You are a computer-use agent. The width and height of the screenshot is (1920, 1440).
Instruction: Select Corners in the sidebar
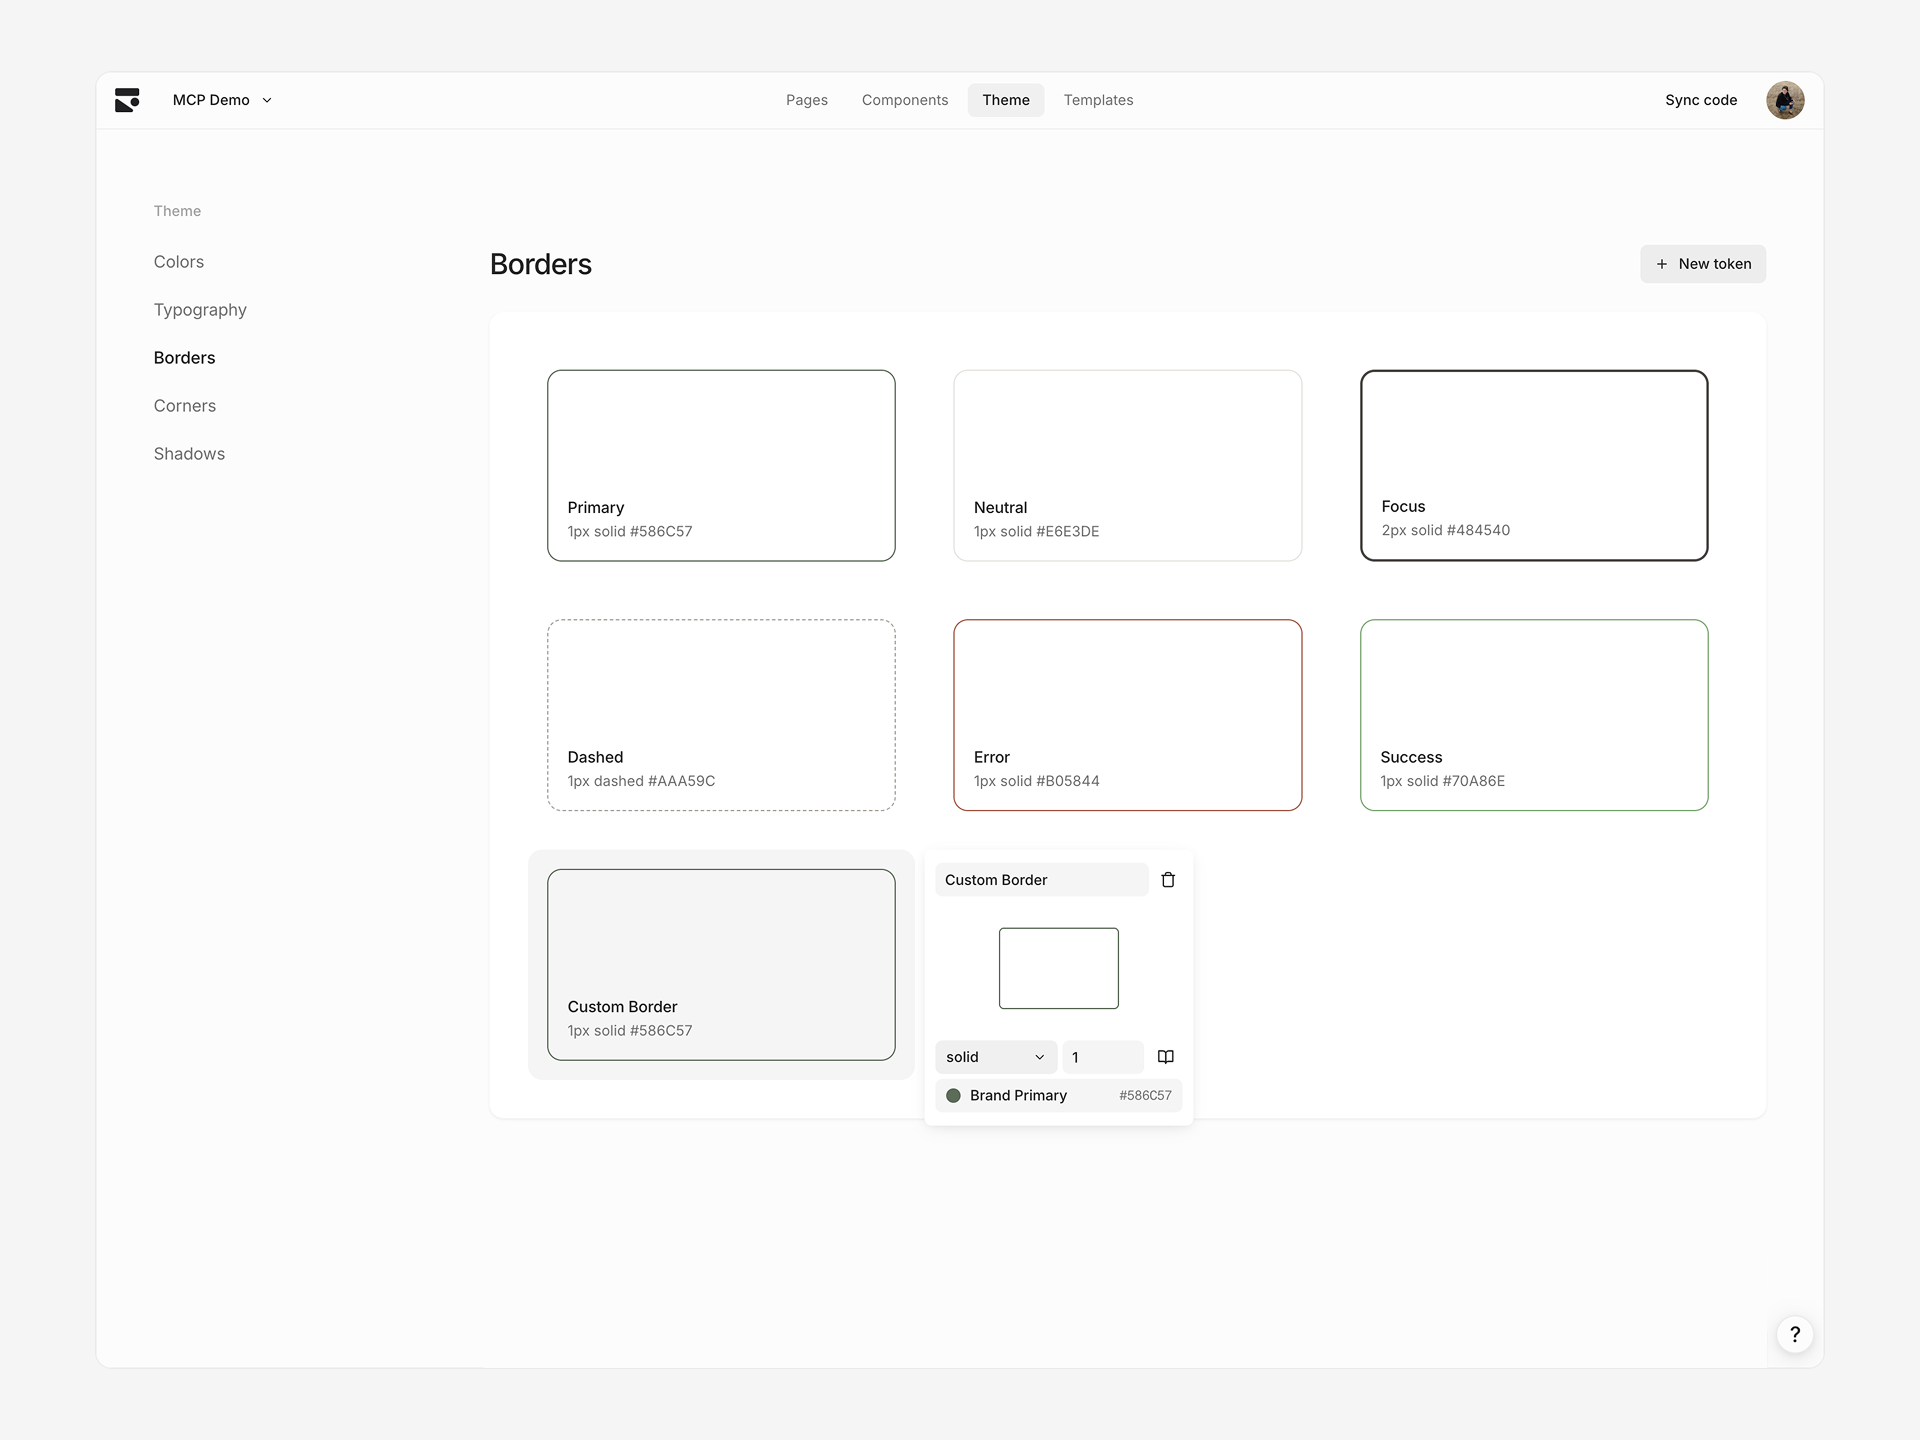184,405
